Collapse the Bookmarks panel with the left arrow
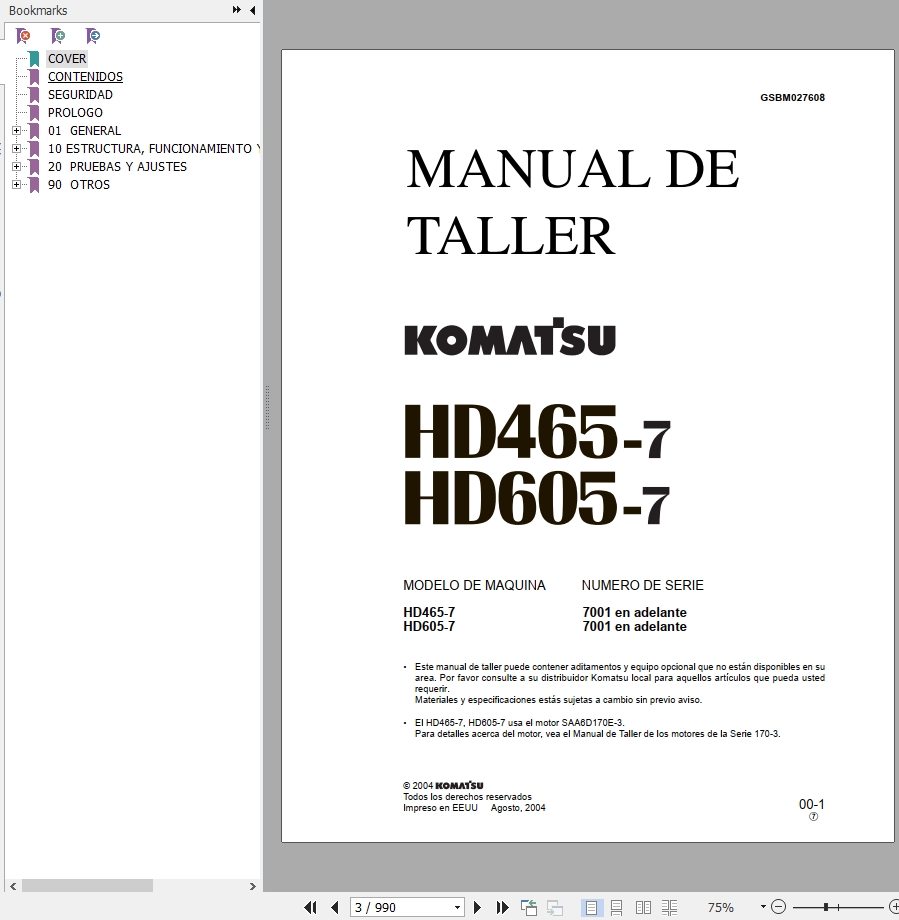Image resolution: width=899 pixels, height=920 pixels. [252, 10]
